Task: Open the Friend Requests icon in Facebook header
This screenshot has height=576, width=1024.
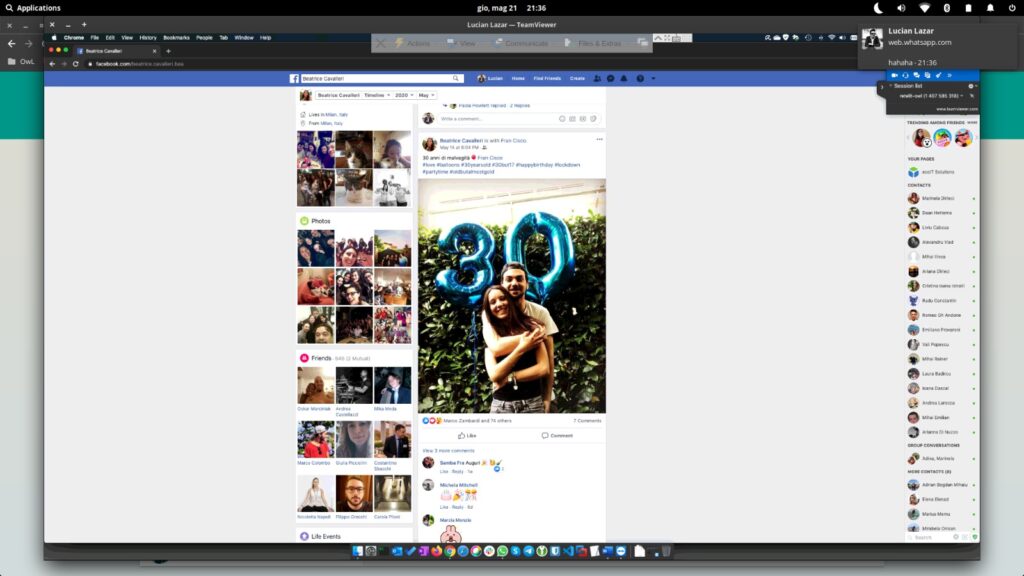Action: tap(597, 78)
